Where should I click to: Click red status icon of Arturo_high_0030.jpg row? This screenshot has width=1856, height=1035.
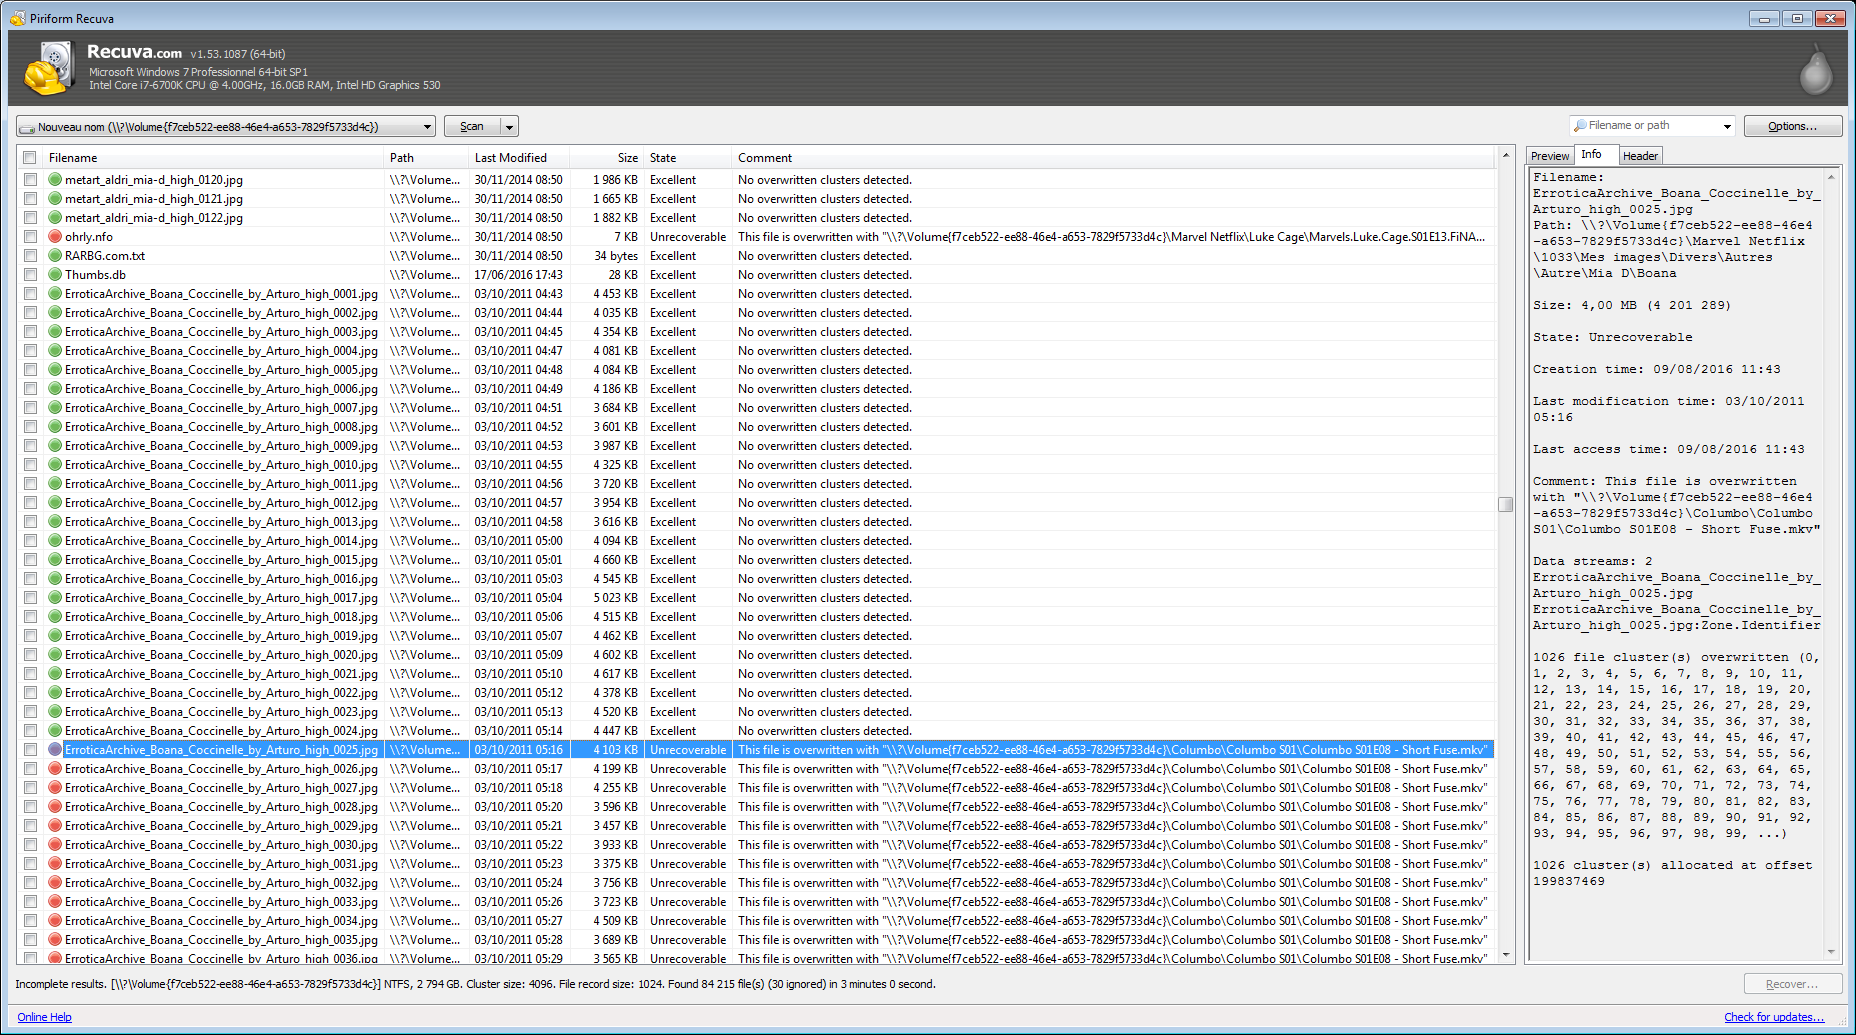55,845
